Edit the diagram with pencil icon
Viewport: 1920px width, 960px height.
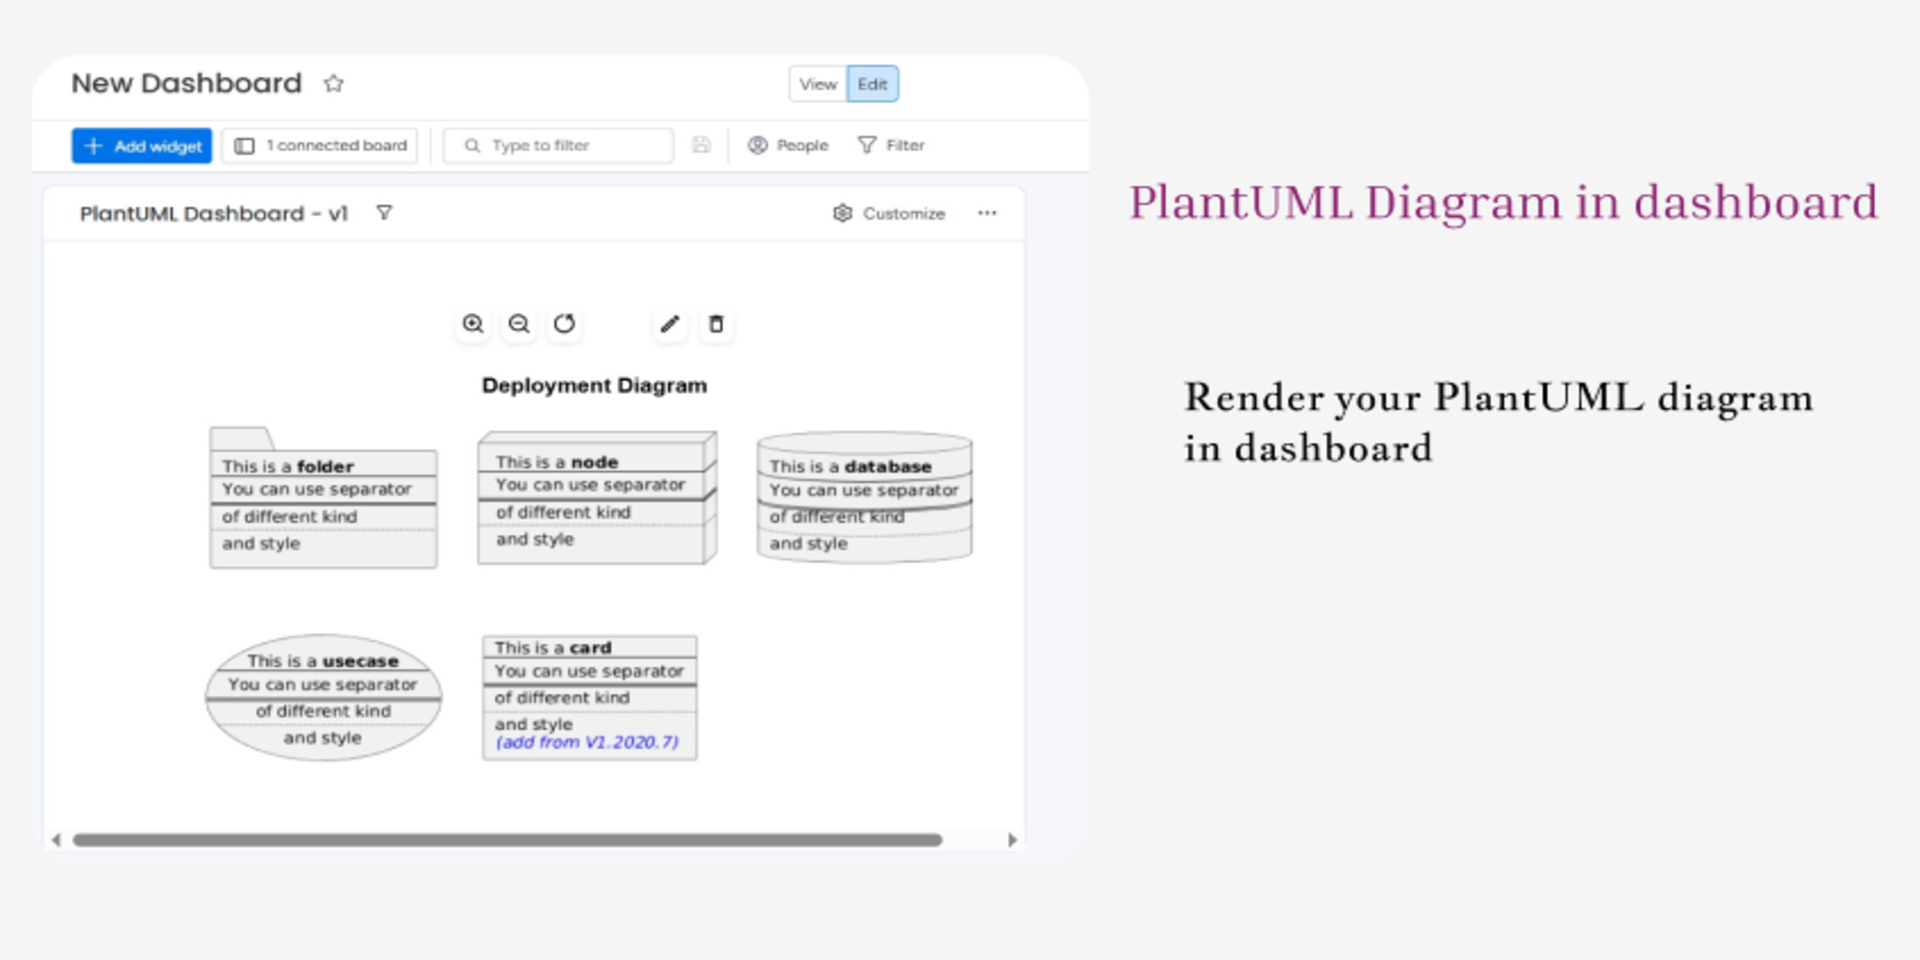click(670, 324)
